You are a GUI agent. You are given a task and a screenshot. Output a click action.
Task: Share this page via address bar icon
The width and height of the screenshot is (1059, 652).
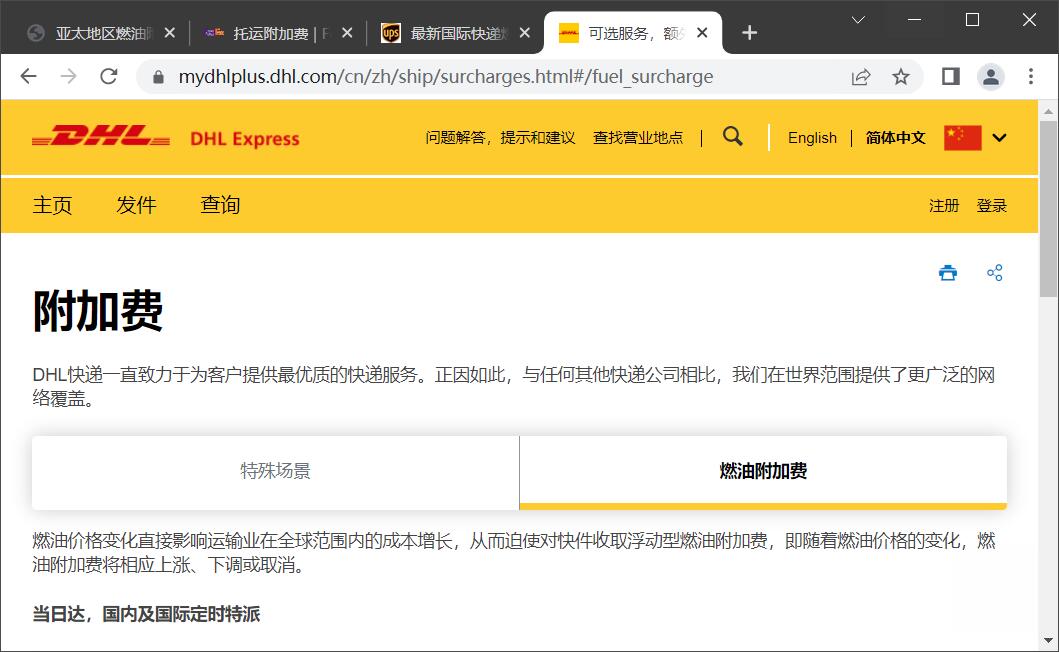860,77
